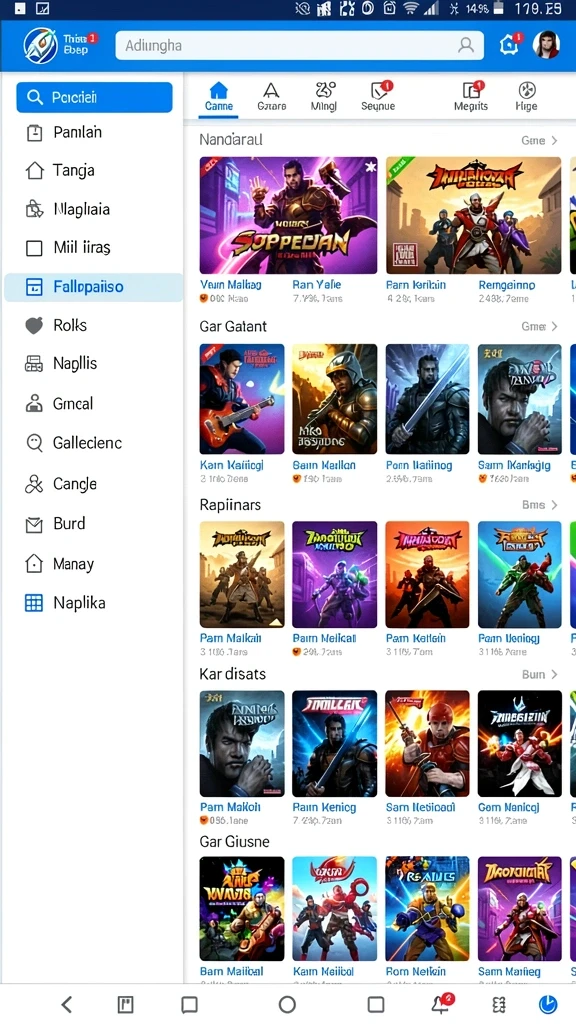This screenshot has height=1024, width=576.
Task: Select Fallopaiiso in the sidebar
Action: 93,287
